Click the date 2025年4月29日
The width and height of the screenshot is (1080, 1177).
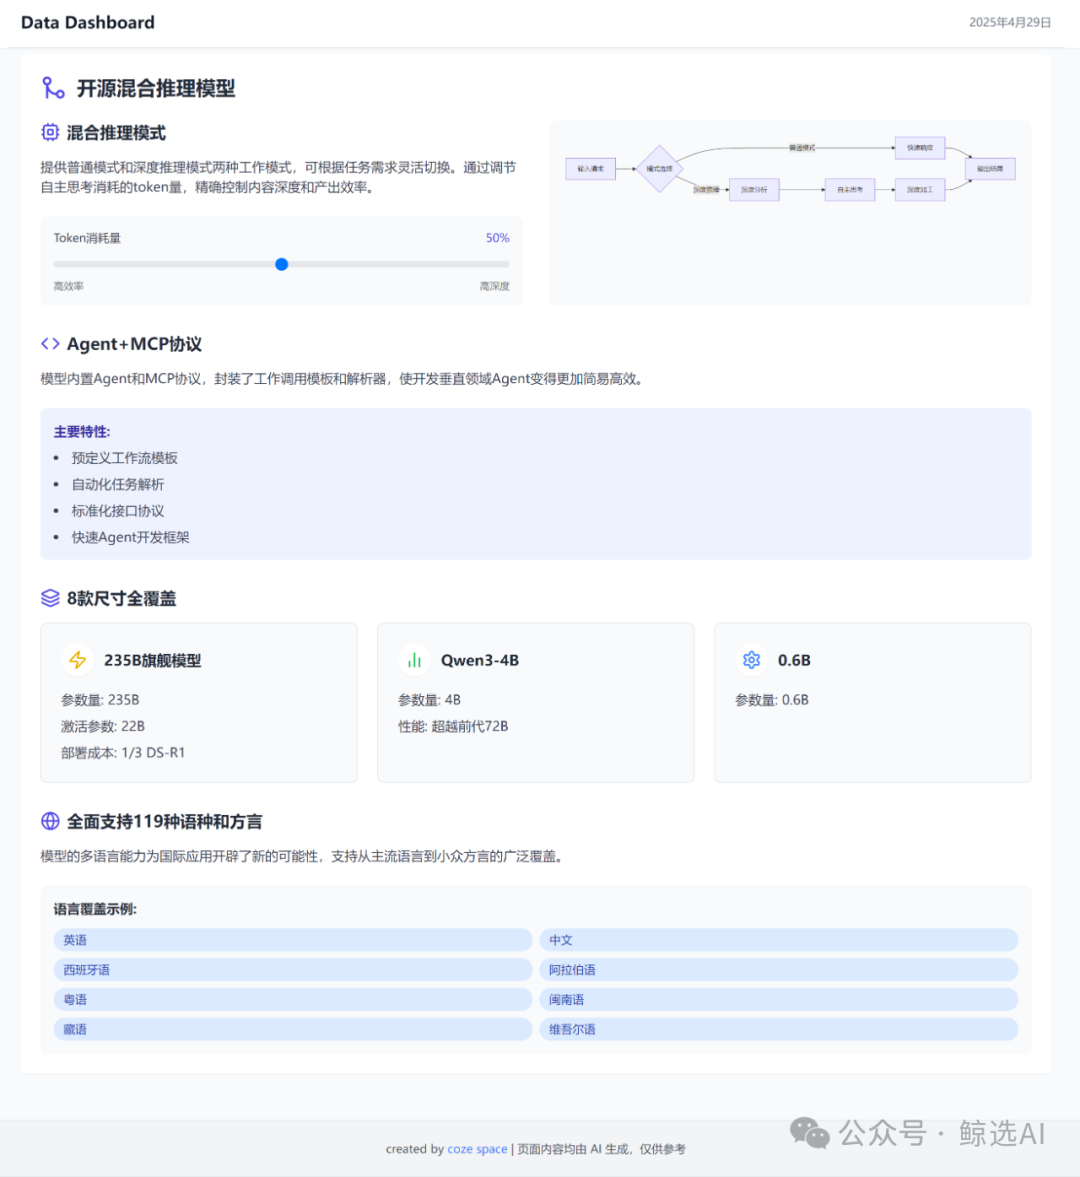1009,23
